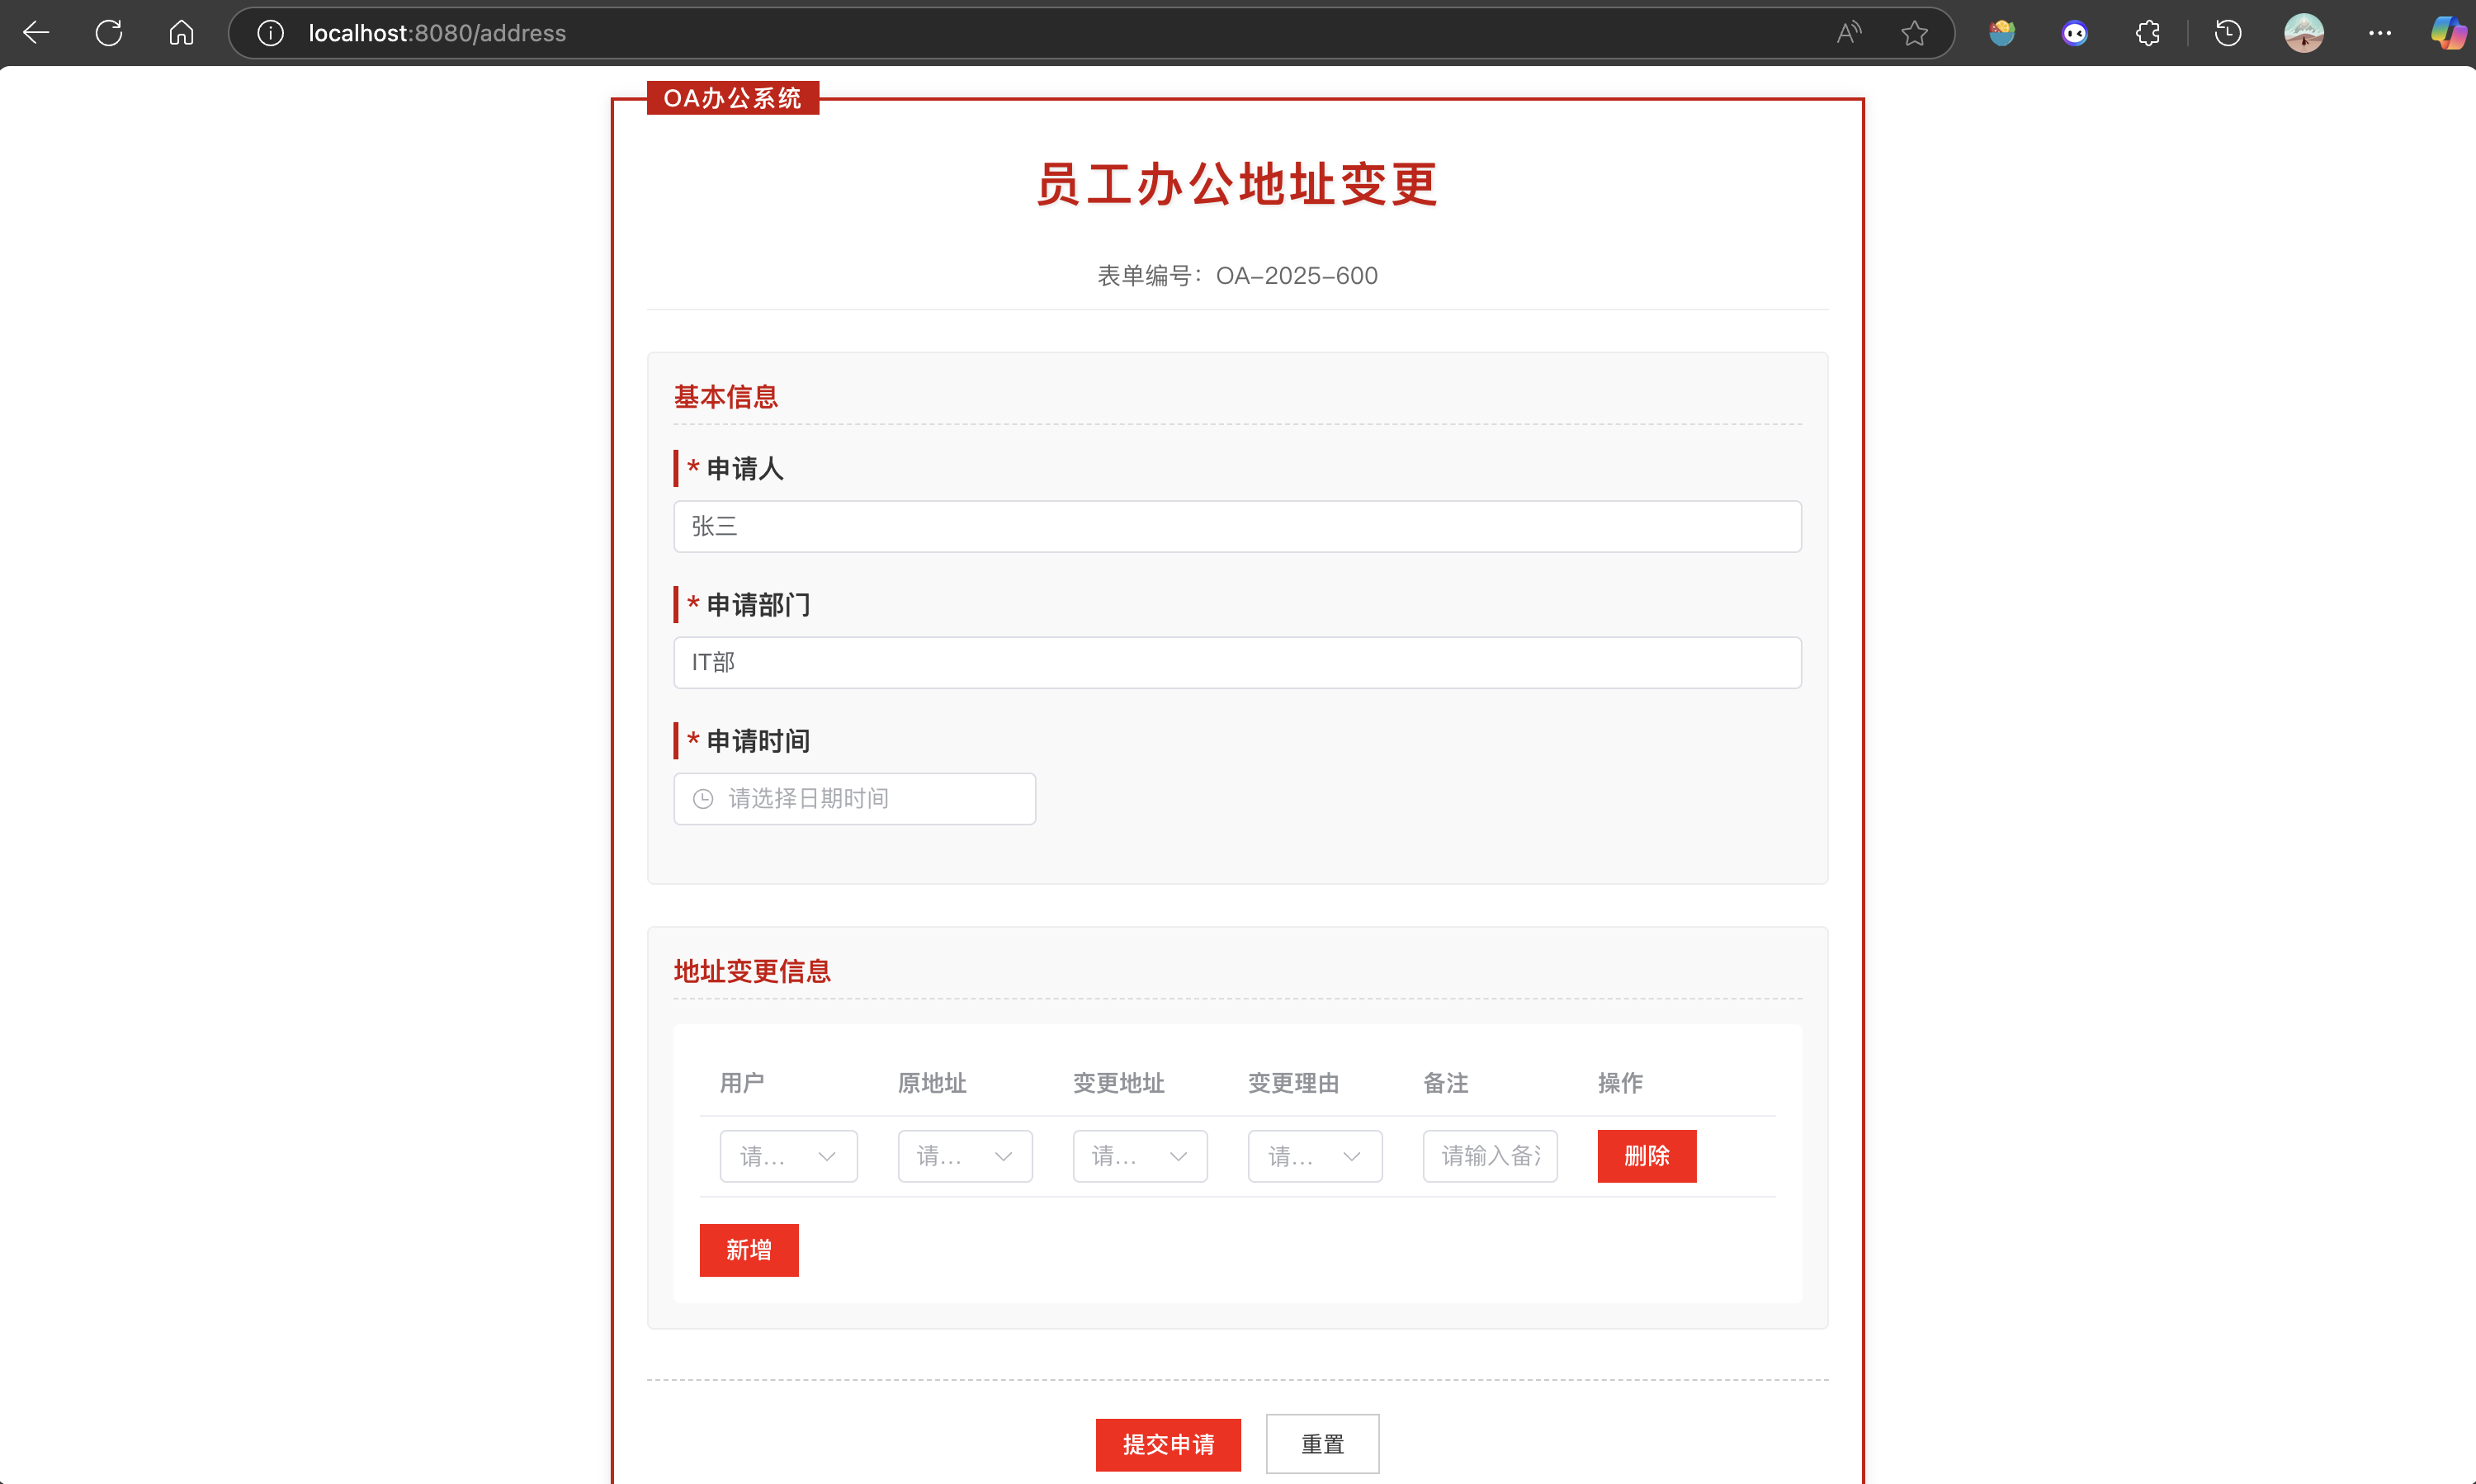Expand the 用户 dropdown in table row

click(788, 1156)
